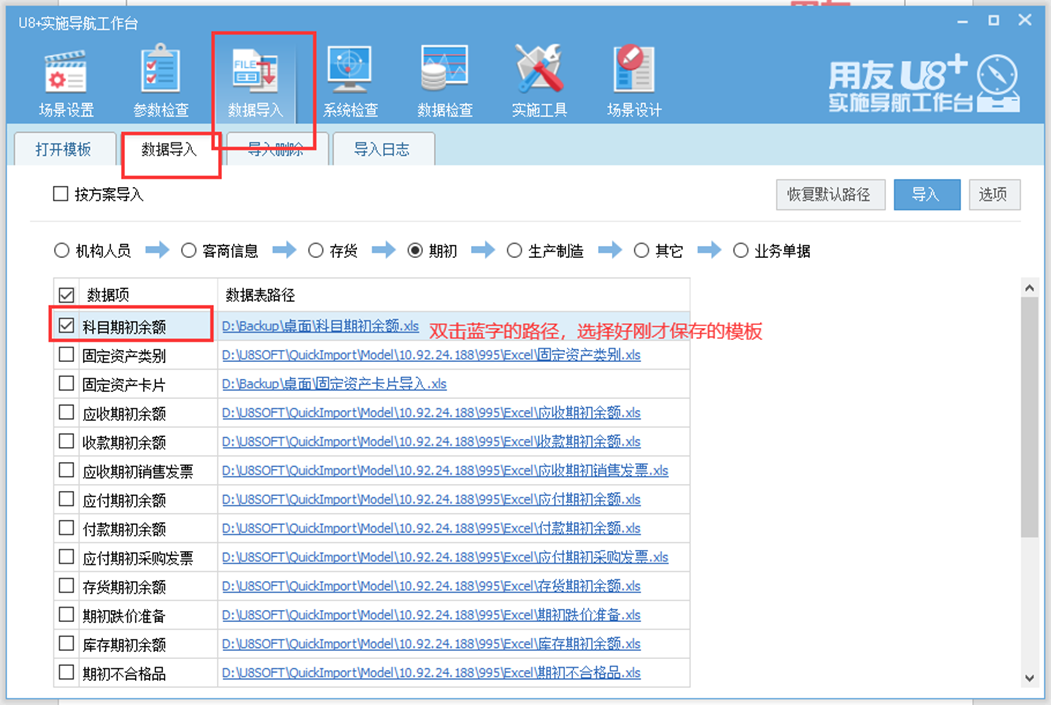Open the 系统检查 monitor icon

click(350, 81)
